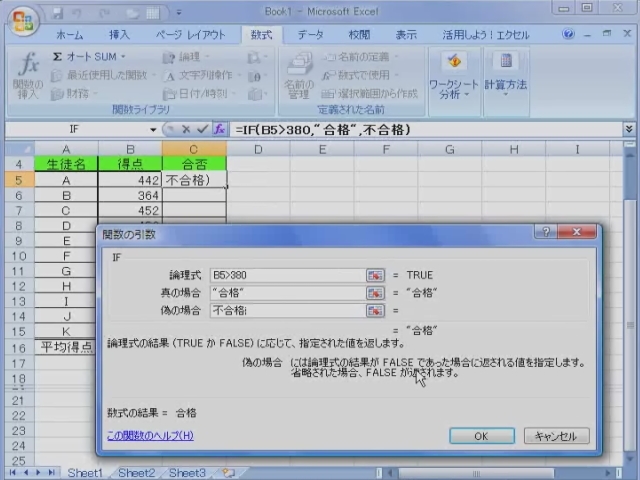The width and height of the screenshot is (640, 480).
Task: Open the Sheet2 worksheet tab
Action: (135, 473)
